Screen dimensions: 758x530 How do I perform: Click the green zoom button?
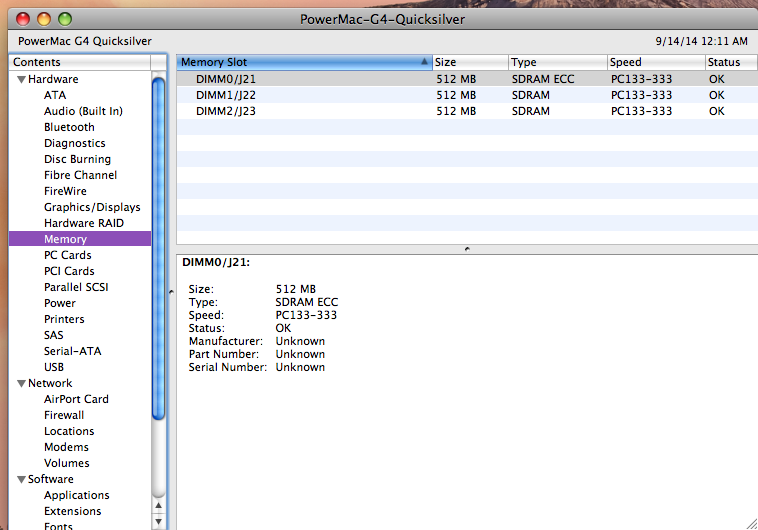[x=65, y=19]
